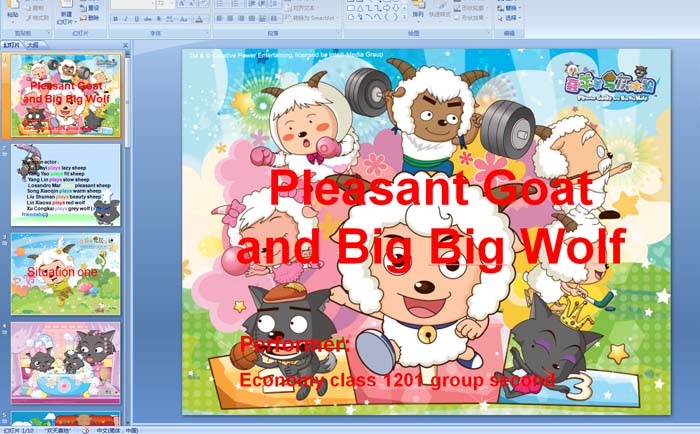This screenshot has width=700, height=434.
Task: Click the Font Color button
Action: (x=199, y=19)
